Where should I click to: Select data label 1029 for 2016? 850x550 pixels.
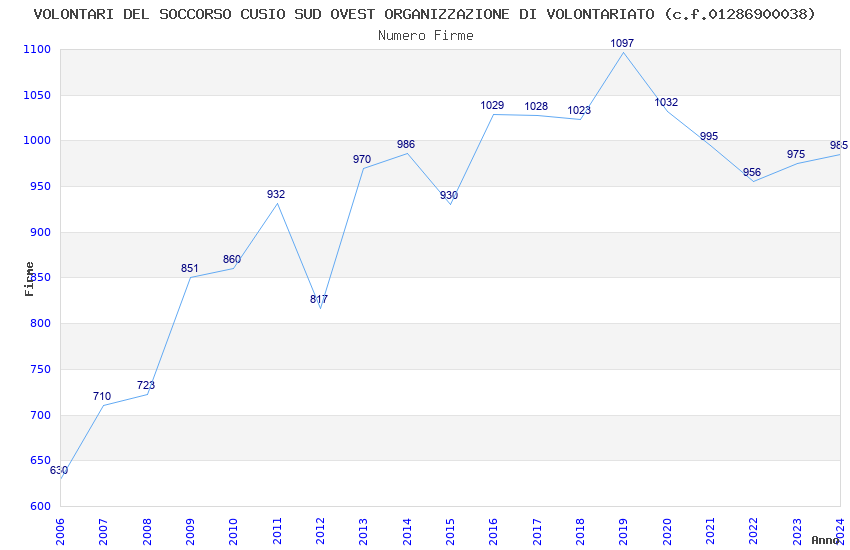coord(492,105)
